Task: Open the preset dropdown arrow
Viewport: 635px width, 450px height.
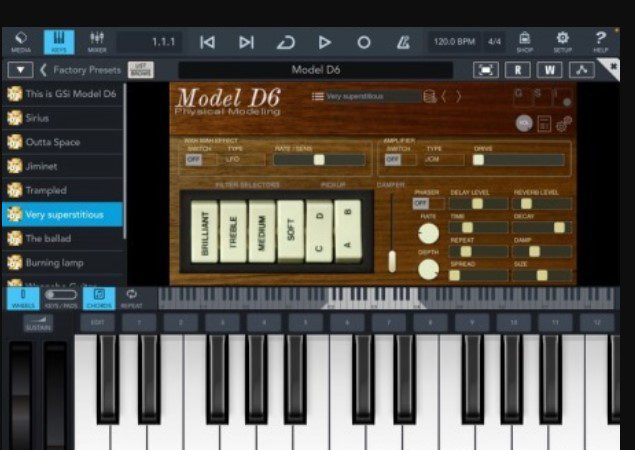Action: click(x=20, y=70)
